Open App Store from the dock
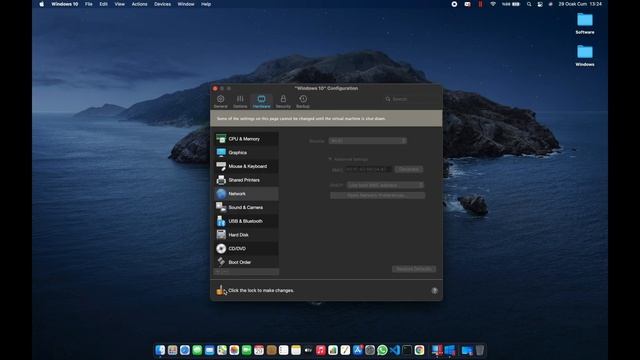The height and width of the screenshot is (360, 640). 358,350
